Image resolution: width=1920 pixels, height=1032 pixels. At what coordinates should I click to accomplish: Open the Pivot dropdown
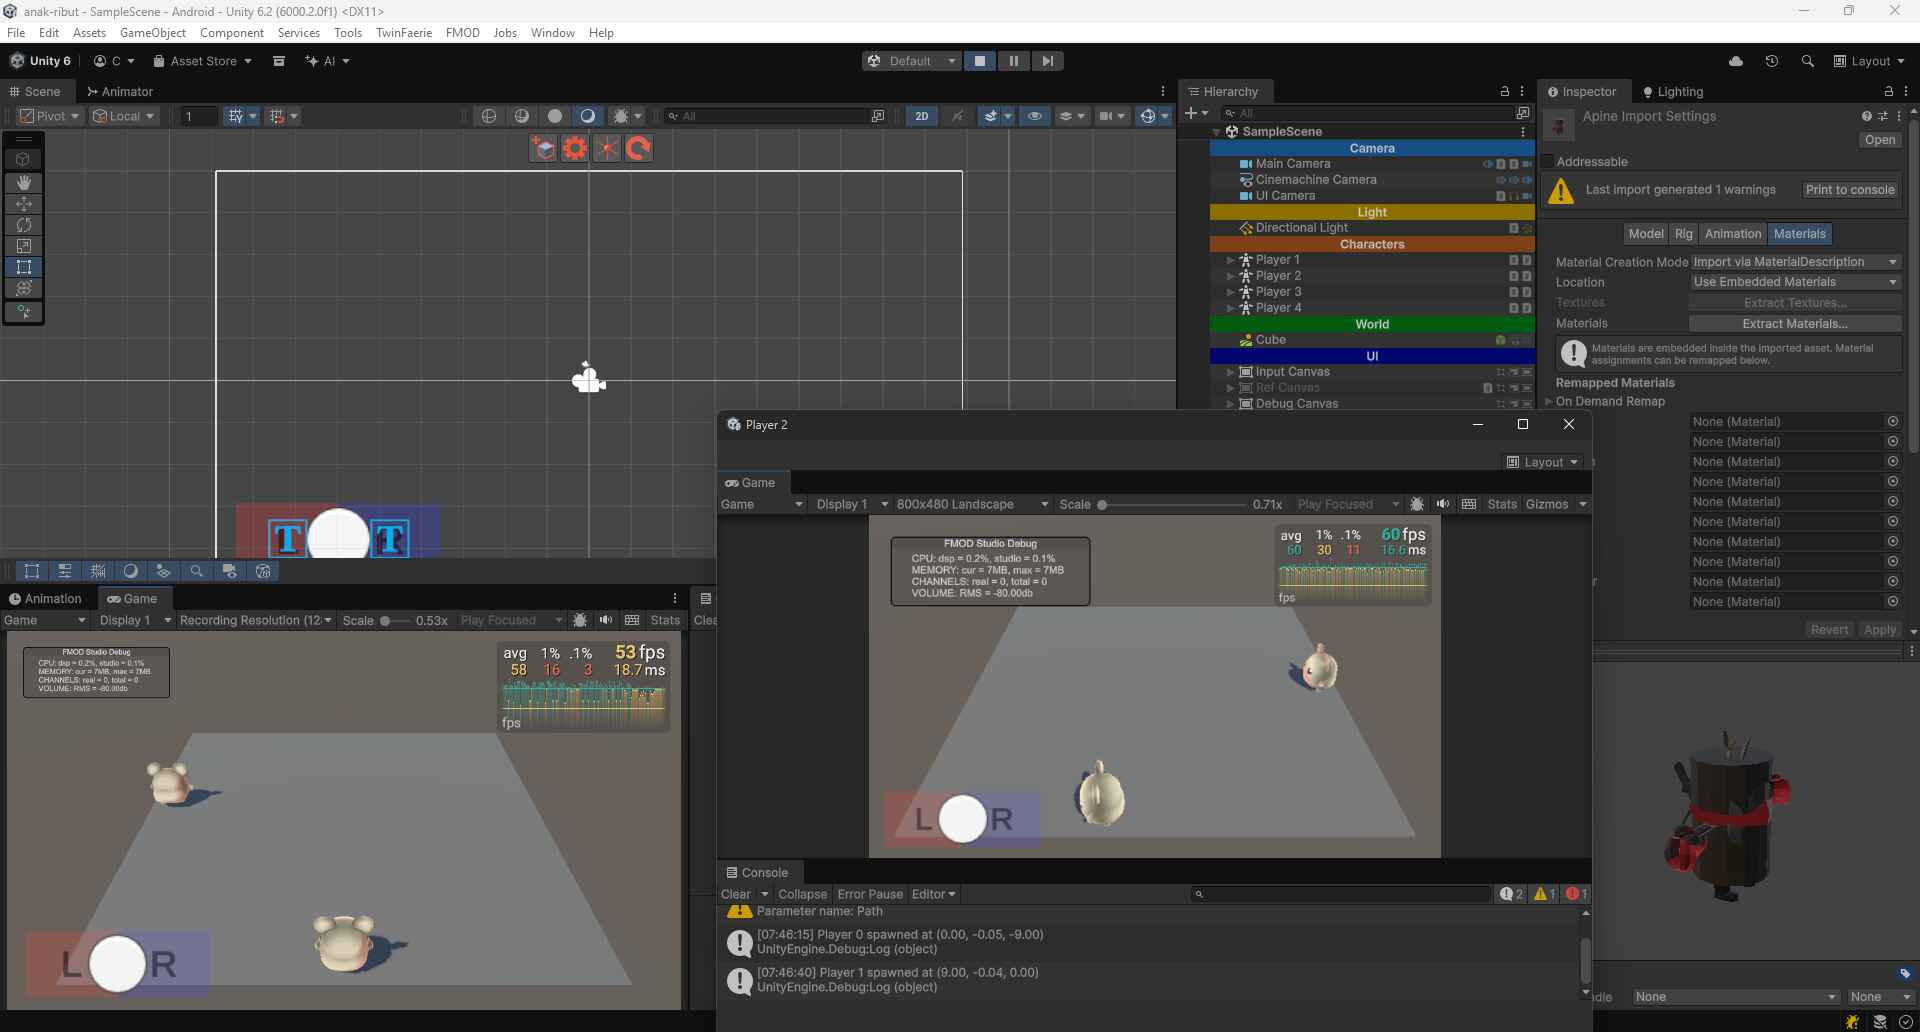point(49,116)
